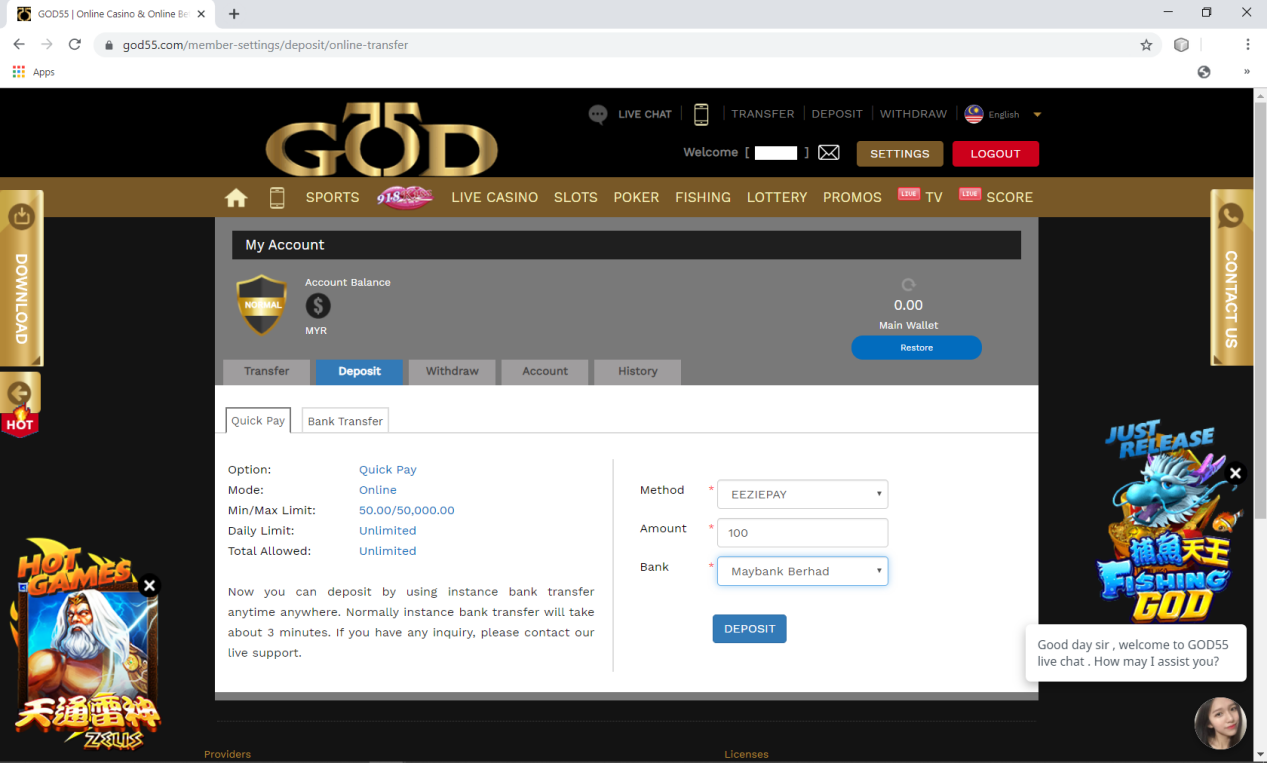Viewport: 1267px width, 763px height.
Task: Open Method EEZIEPAY dropdown
Action: (802, 494)
